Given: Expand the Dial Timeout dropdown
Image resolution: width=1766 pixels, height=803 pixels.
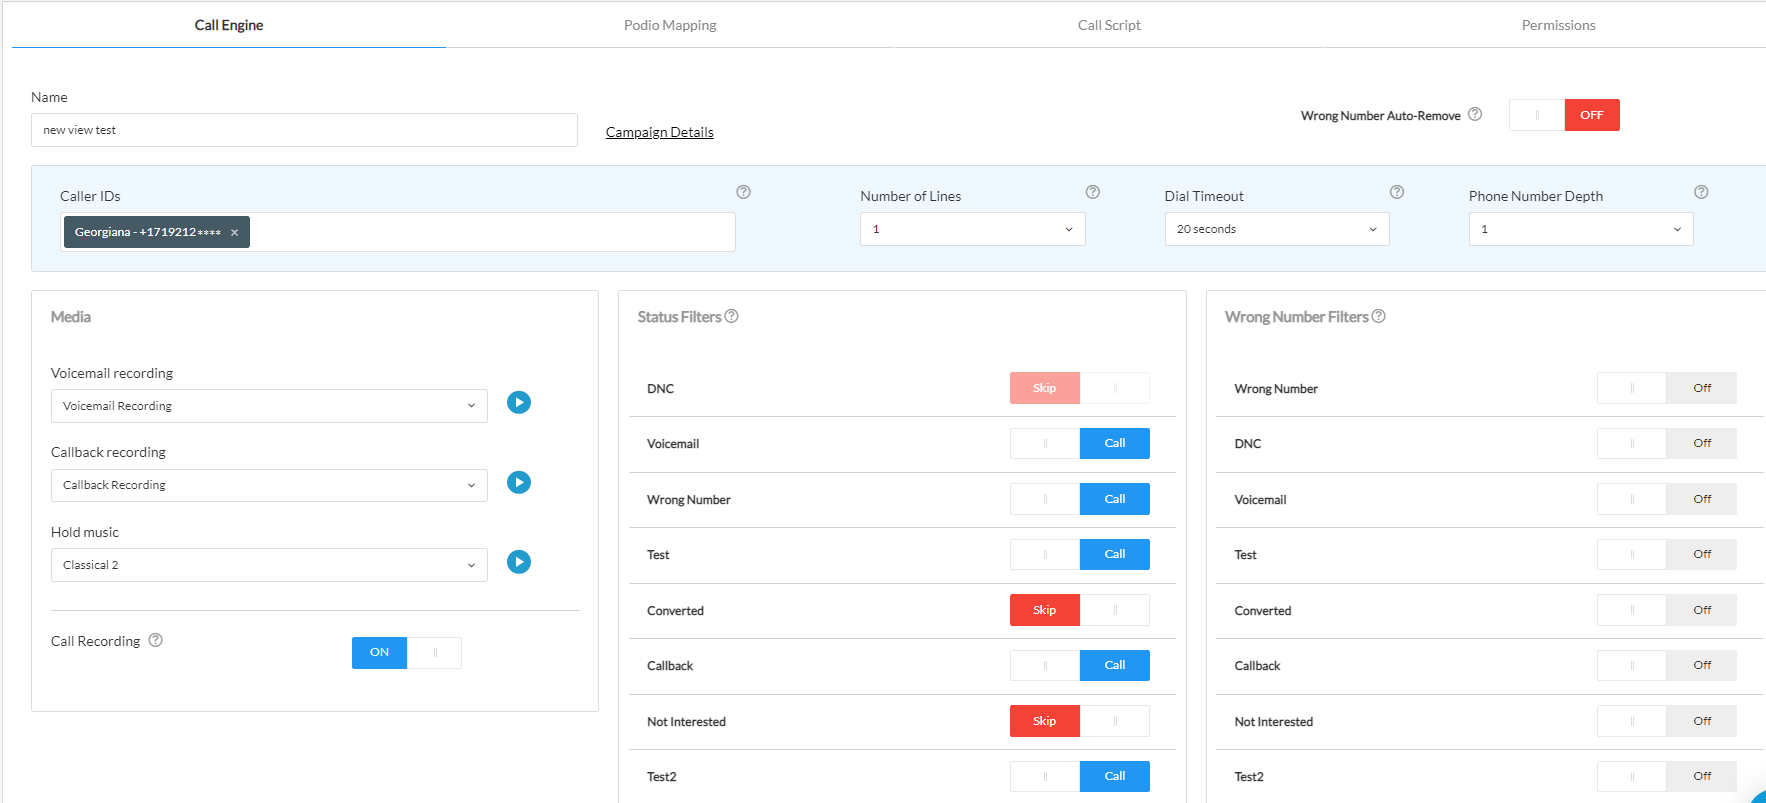Looking at the screenshot, I should 1276,229.
